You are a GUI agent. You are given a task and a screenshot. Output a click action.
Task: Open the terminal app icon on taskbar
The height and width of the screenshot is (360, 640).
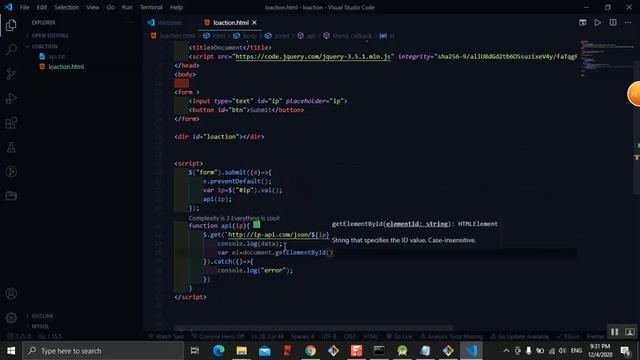coord(379,351)
